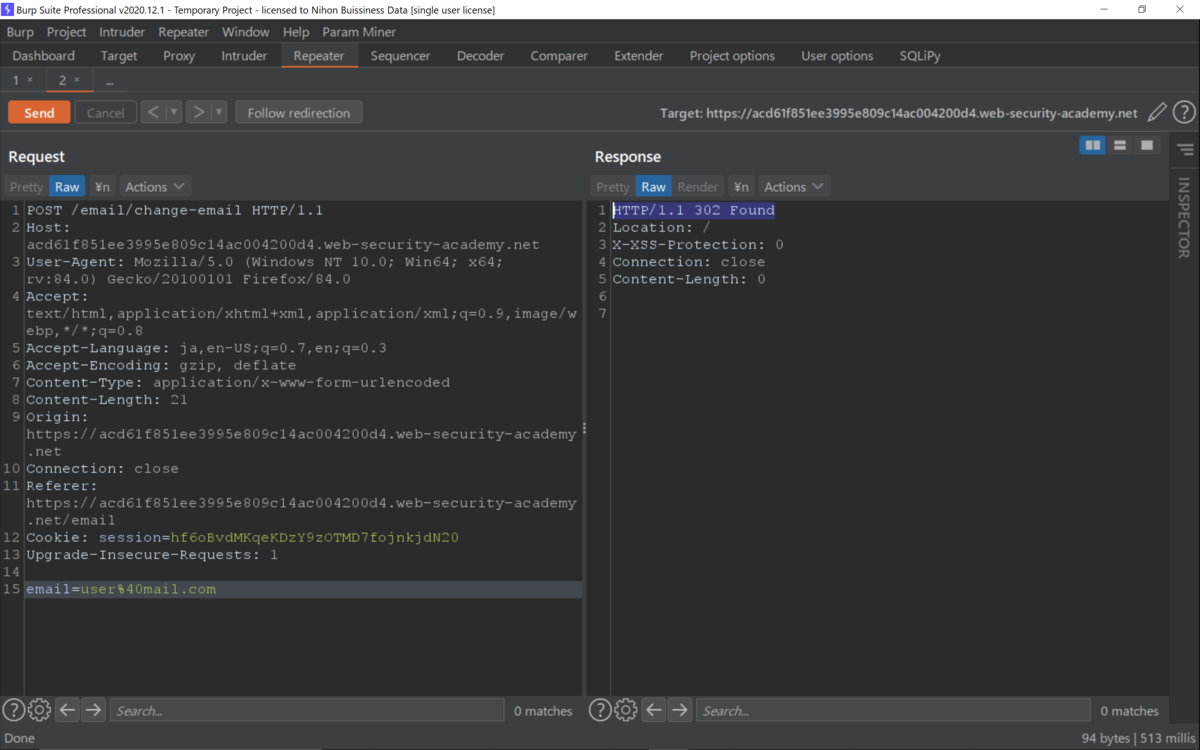This screenshot has height=750, width=1200.
Task: Switch Response view to Pretty
Action: pos(612,187)
